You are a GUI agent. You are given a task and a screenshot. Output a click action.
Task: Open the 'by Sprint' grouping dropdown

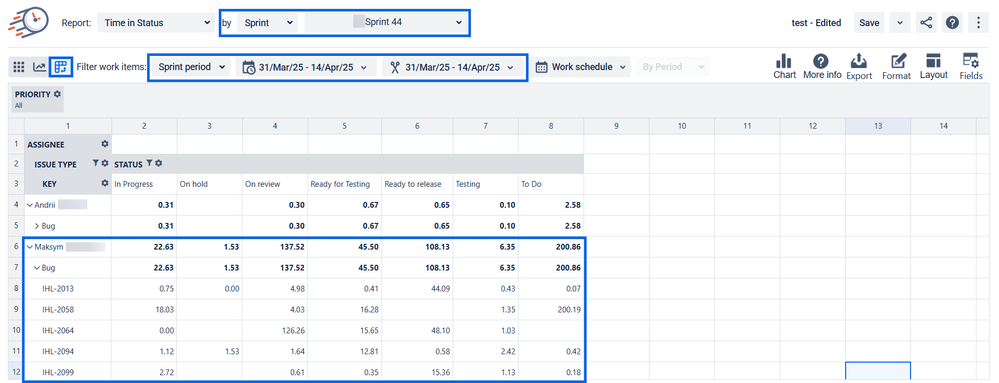pyautogui.click(x=268, y=22)
